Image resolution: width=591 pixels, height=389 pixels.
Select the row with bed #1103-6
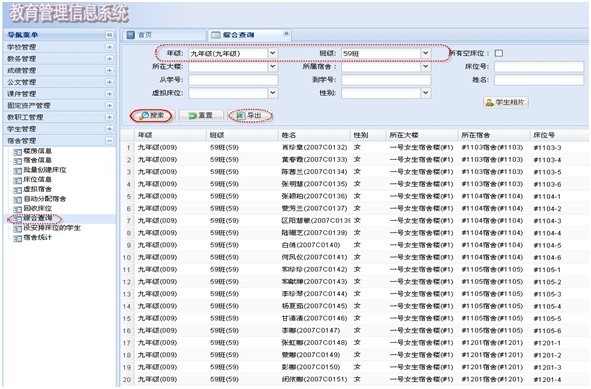[355, 184]
